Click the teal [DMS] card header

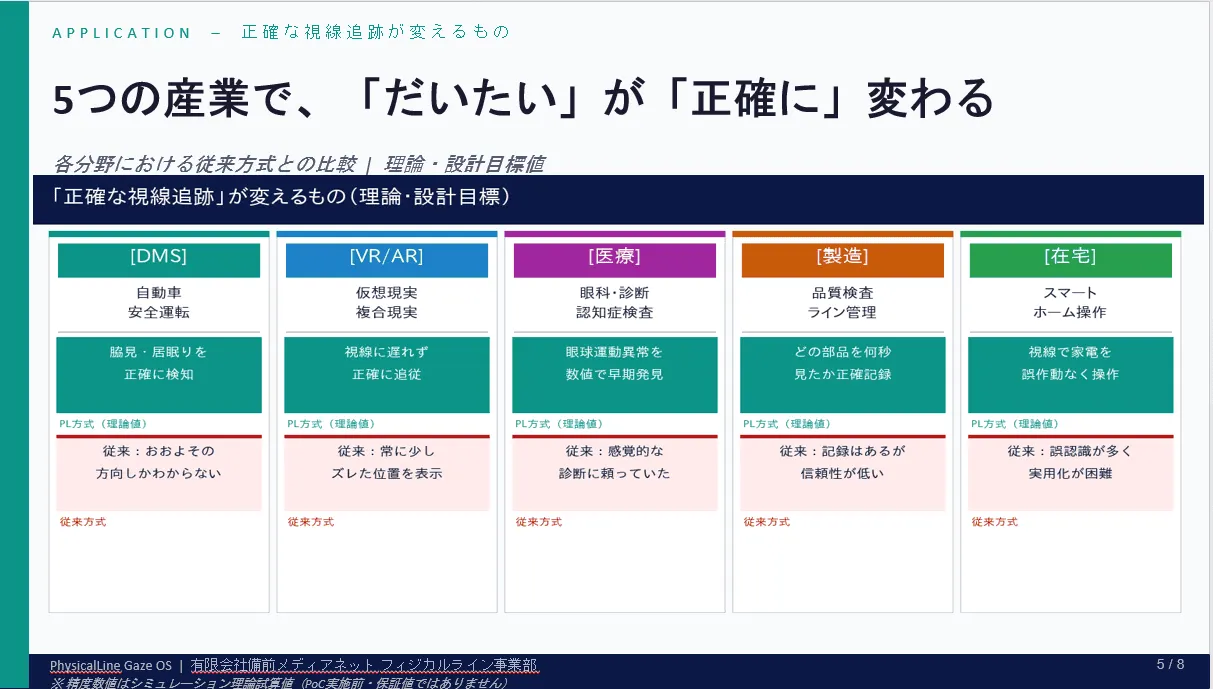coord(158,258)
